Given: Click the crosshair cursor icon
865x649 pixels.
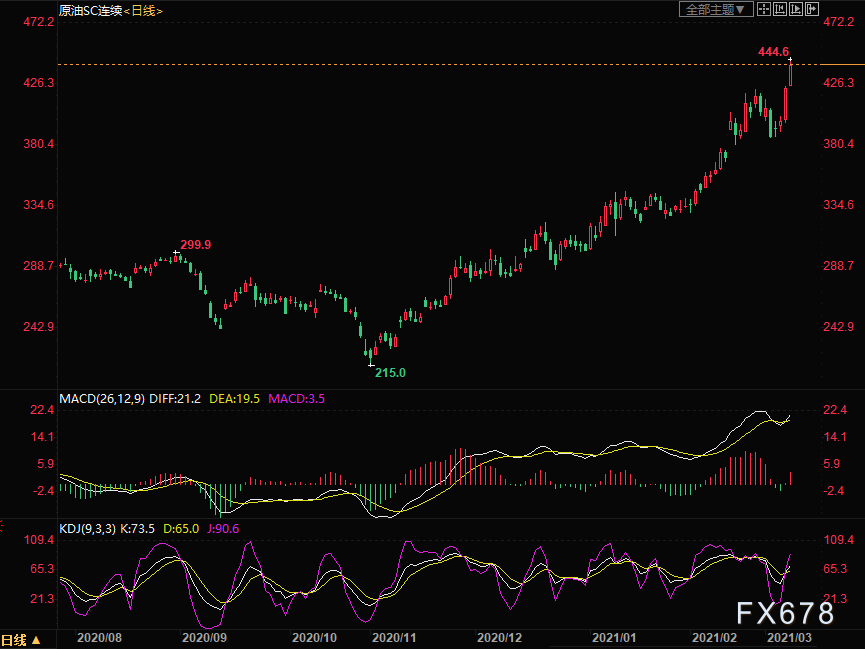Looking at the screenshot, I should [x=762, y=9].
